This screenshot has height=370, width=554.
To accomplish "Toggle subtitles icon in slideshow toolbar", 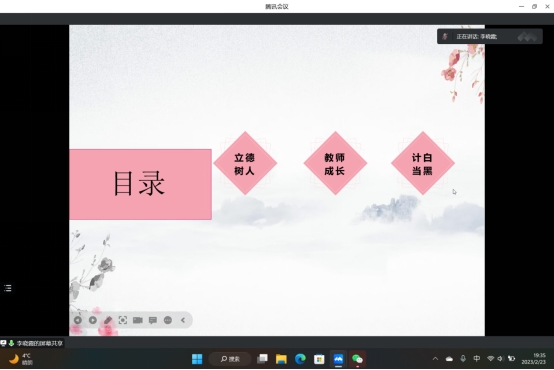I will 153,320.
